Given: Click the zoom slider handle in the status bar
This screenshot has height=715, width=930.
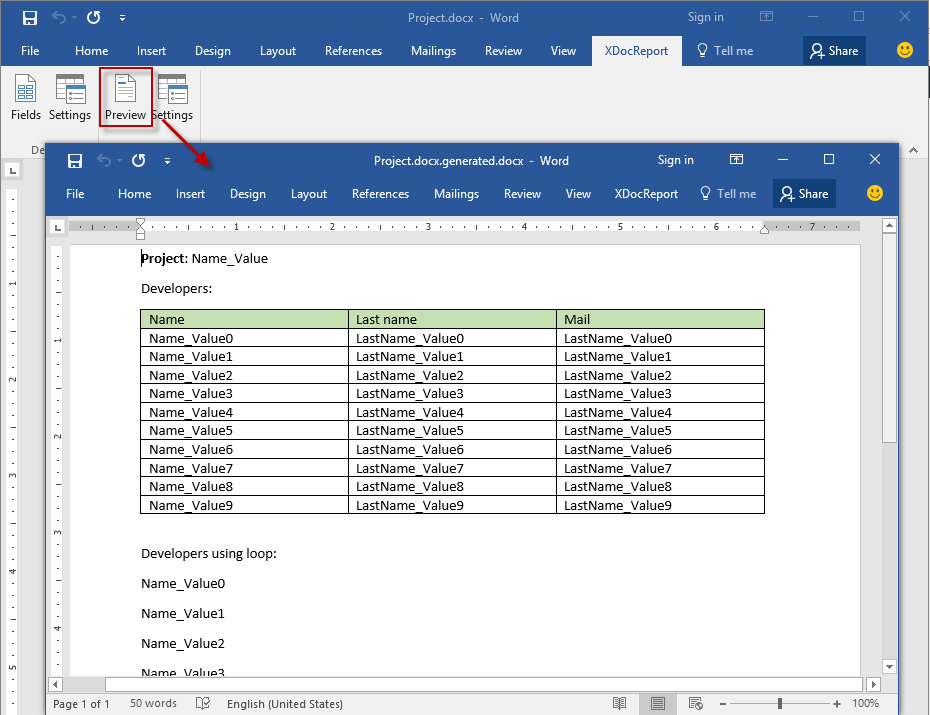Looking at the screenshot, I should 780,704.
